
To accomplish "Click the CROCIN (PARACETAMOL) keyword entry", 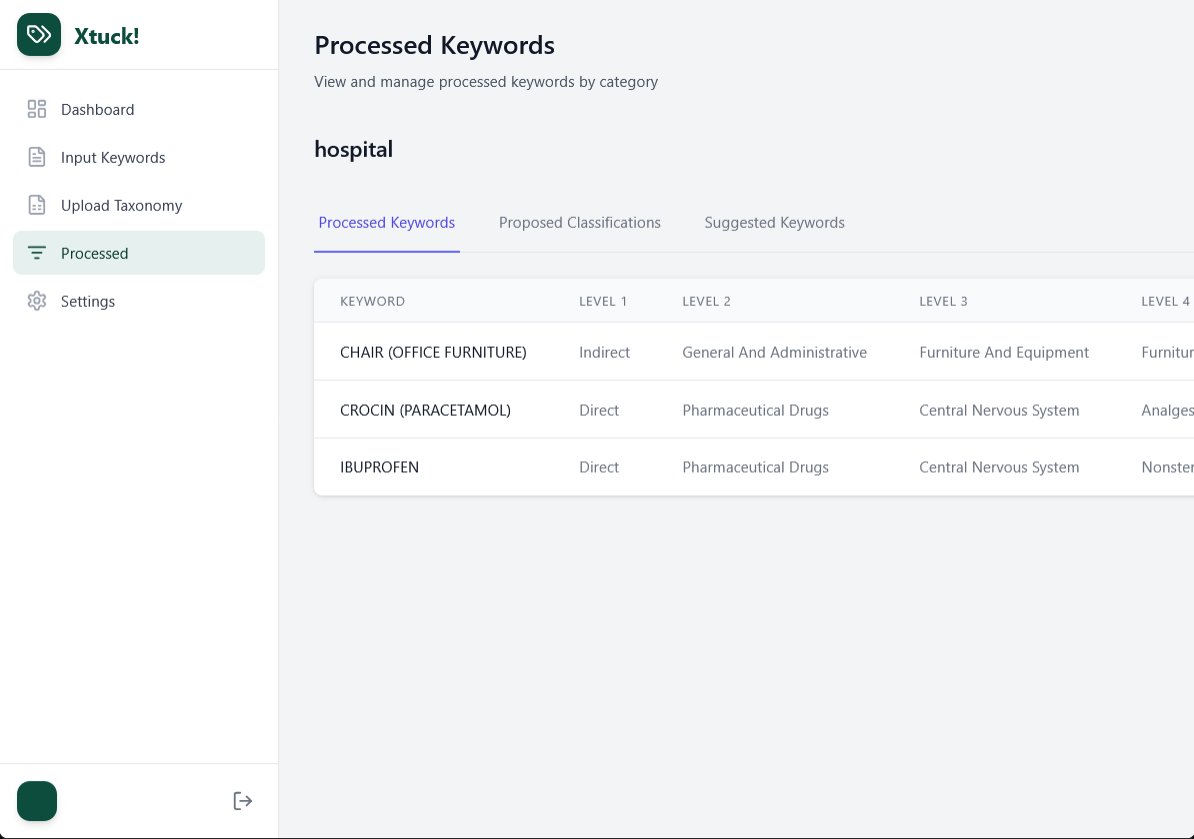I will point(425,410).
